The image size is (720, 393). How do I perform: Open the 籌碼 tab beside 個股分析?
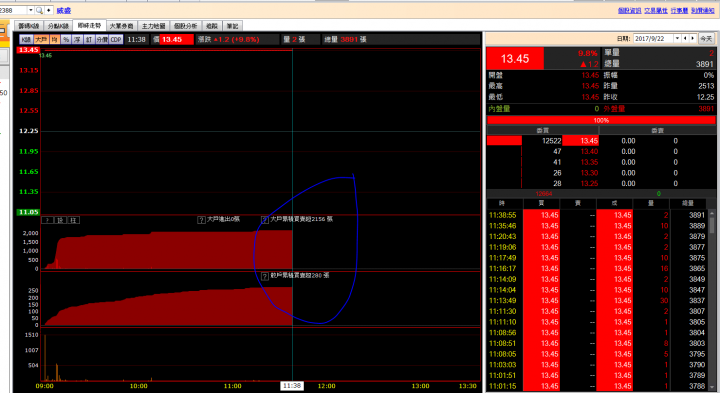point(212,26)
